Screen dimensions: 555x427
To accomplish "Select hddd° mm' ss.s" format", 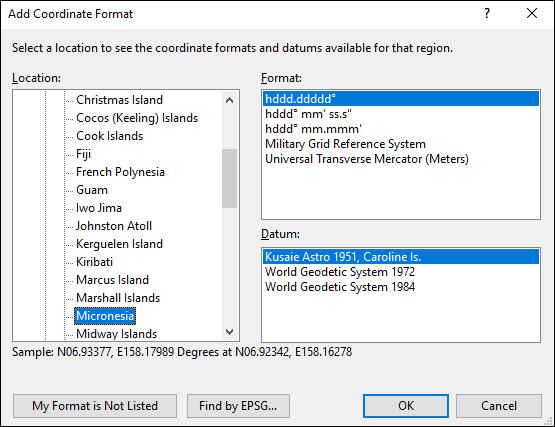I will 401,114.
